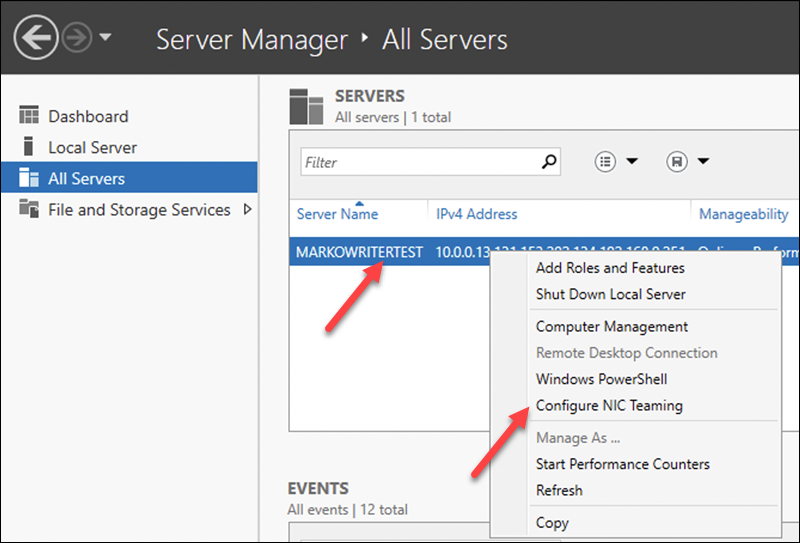Click the Local Server icon
This screenshot has height=543, width=800.
[x=29, y=146]
